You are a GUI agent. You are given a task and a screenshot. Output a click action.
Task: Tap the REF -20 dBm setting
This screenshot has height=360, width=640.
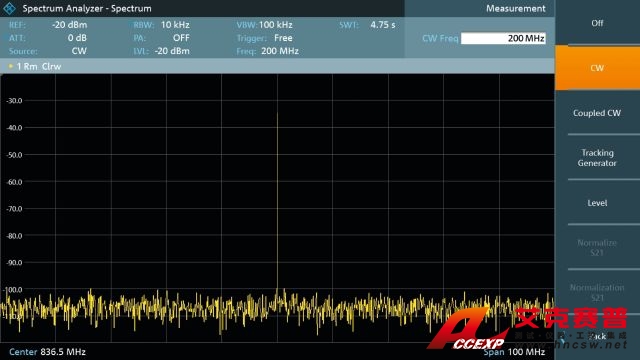click(48, 25)
